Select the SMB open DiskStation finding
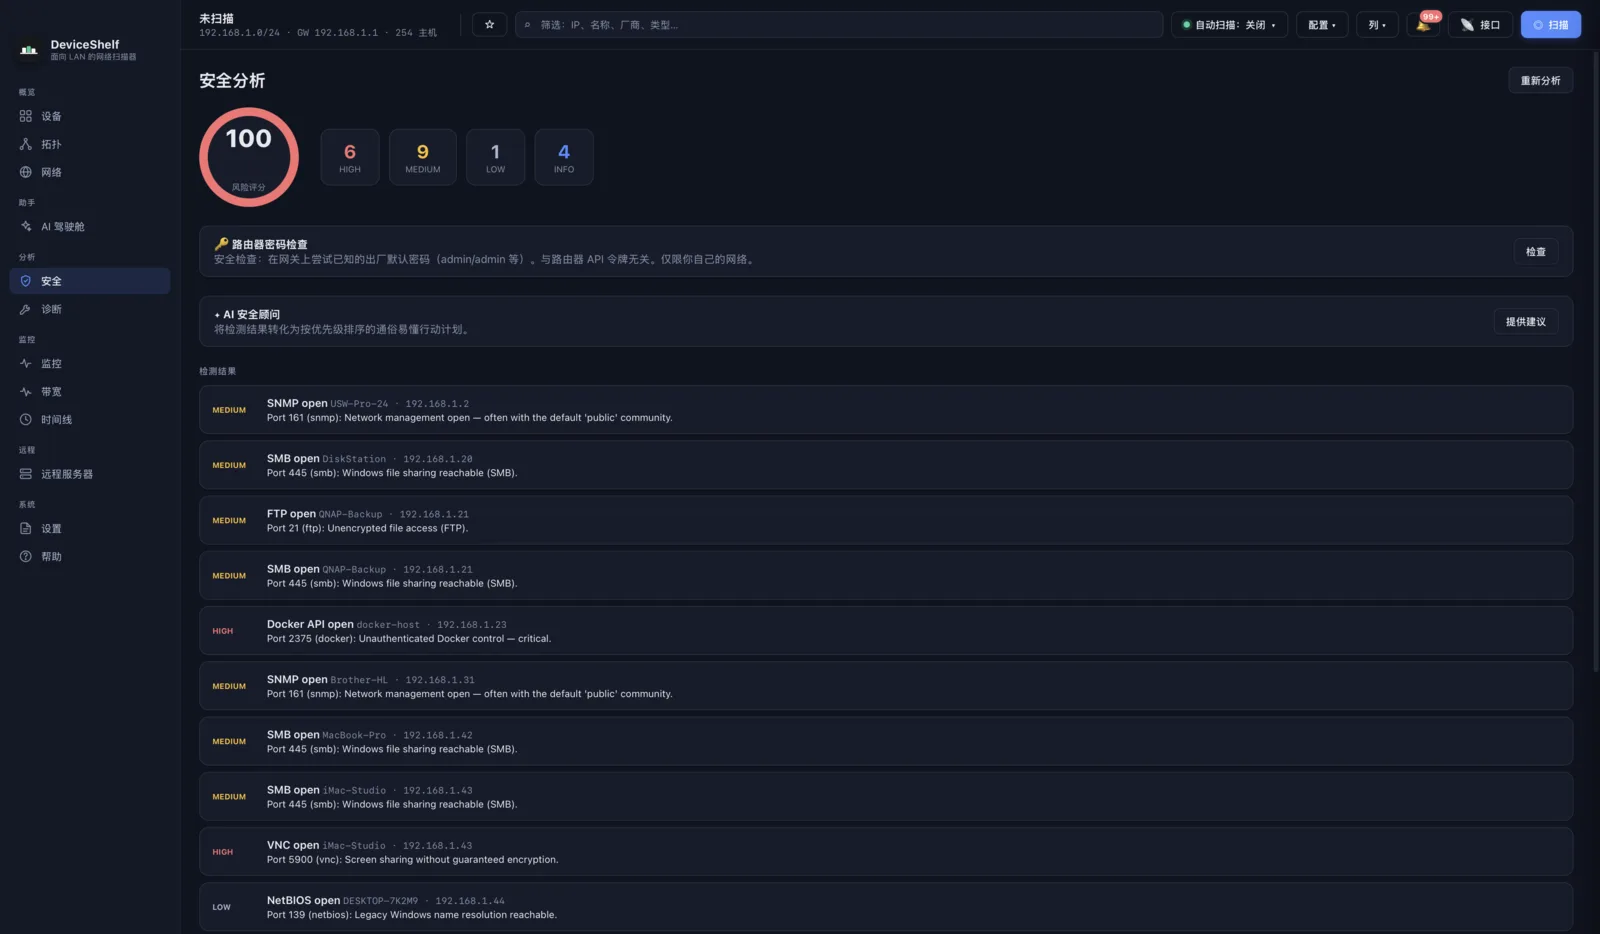Image resolution: width=1600 pixels, height=934 pixels. coord(886,465)
